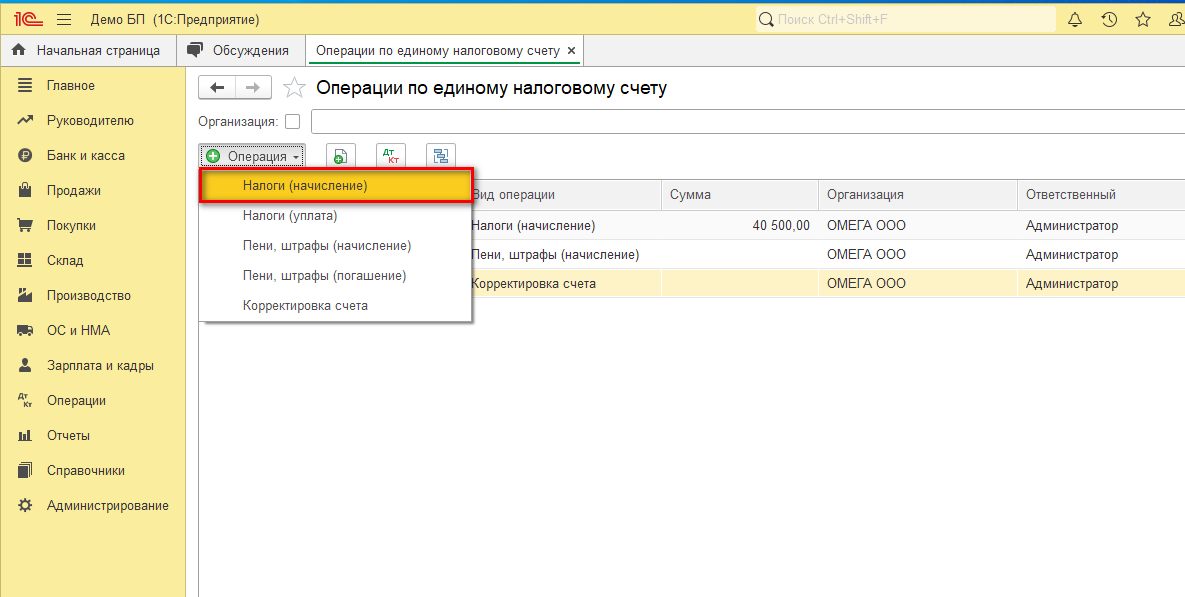This screenshot has height=597, width=1185.
Task: Go forward with right arrow button
Action: [253, 88]
